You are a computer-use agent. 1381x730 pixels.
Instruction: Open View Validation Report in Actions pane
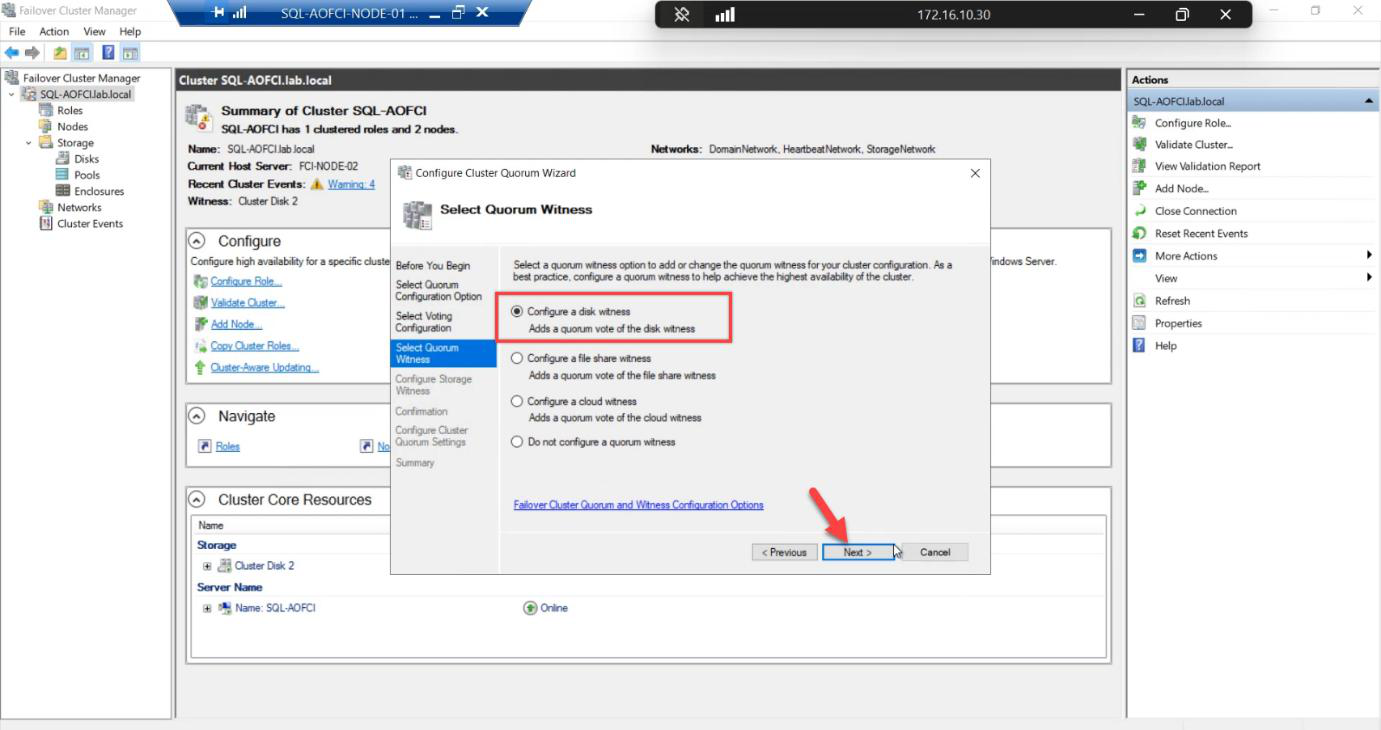click(1207, 166)
